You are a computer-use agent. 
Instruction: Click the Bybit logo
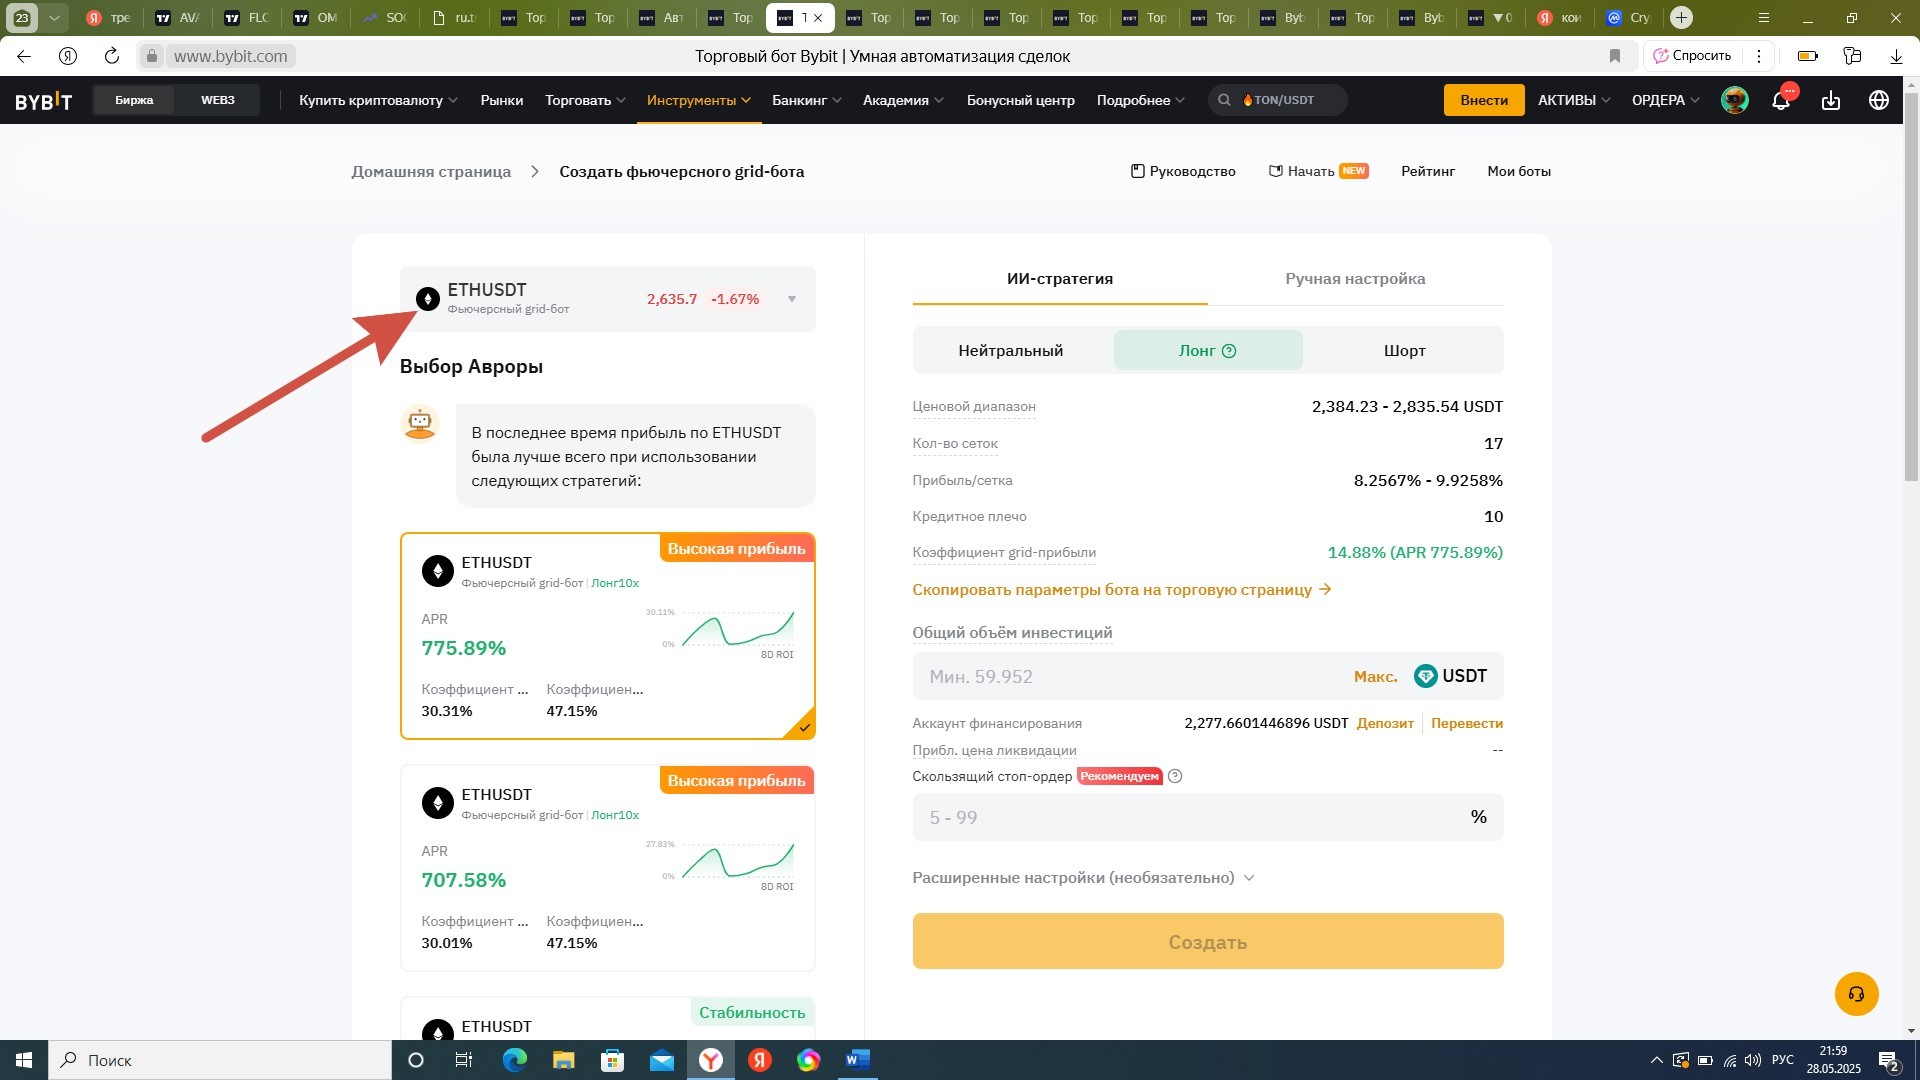(x=43, y=100)
